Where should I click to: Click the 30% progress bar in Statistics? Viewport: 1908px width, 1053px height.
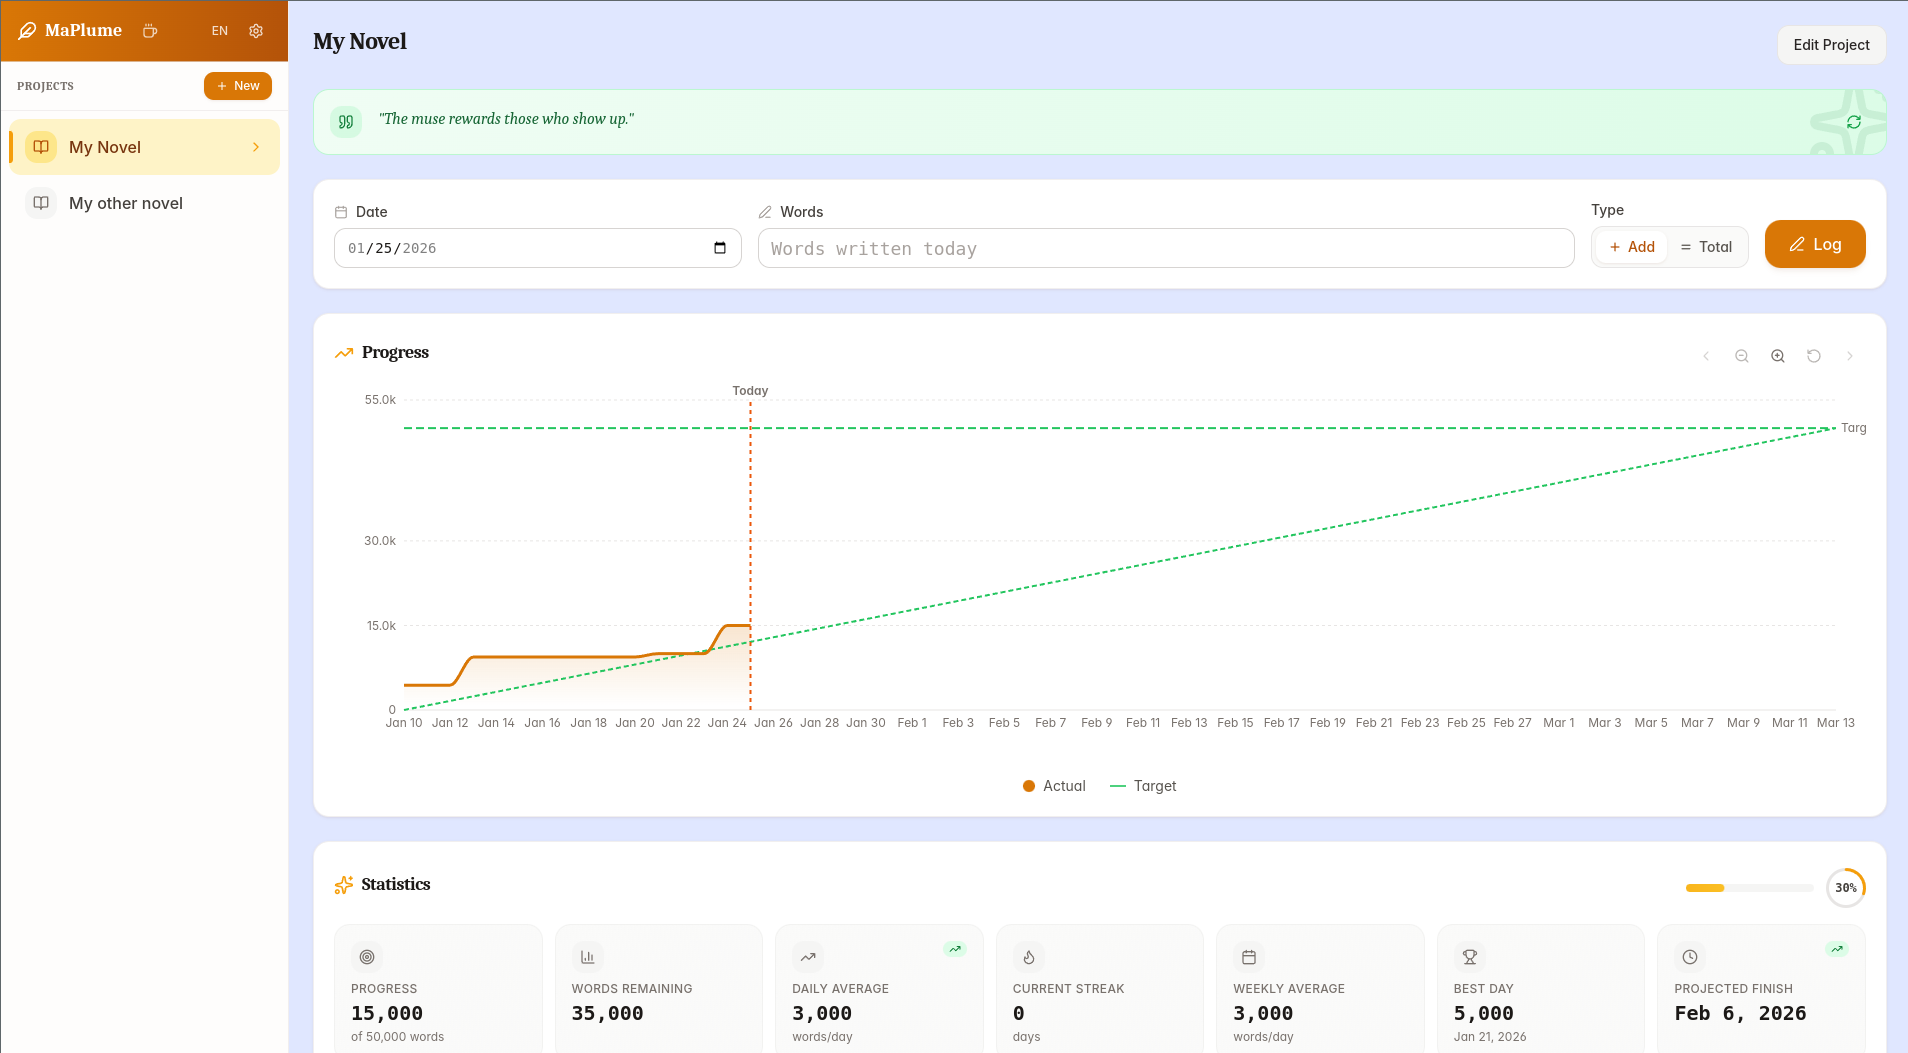click(1748, 888)
